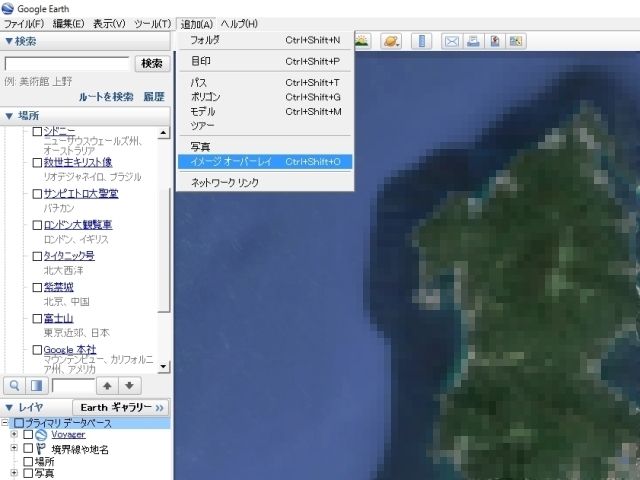Click the panel toggle icon beside magnifier

coord(37,385)
